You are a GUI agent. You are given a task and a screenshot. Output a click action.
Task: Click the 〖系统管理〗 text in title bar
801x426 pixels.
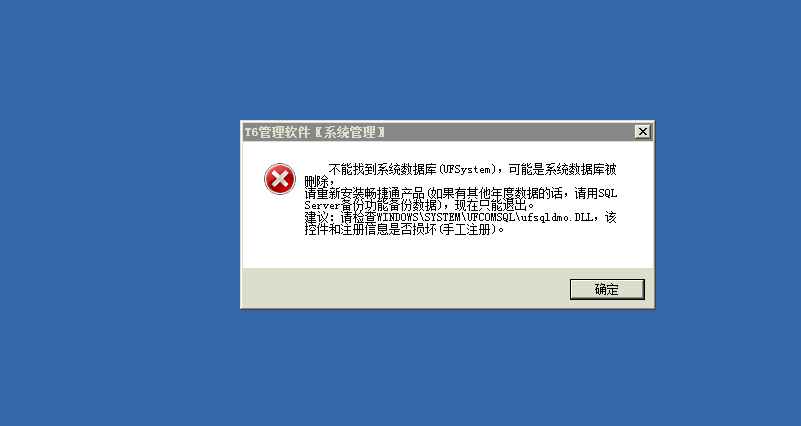(x=349, y=132)
